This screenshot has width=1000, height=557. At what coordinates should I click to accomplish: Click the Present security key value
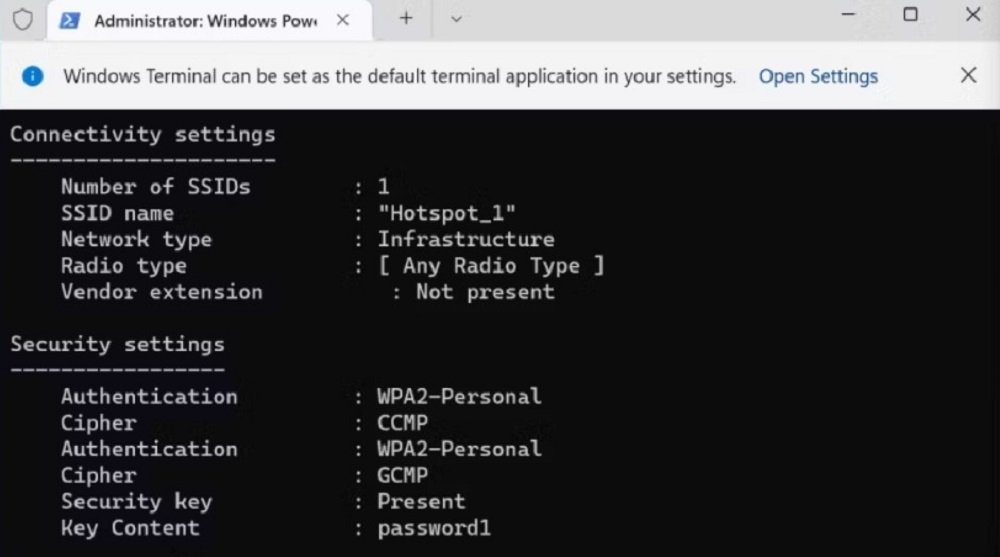click(421, 501)
